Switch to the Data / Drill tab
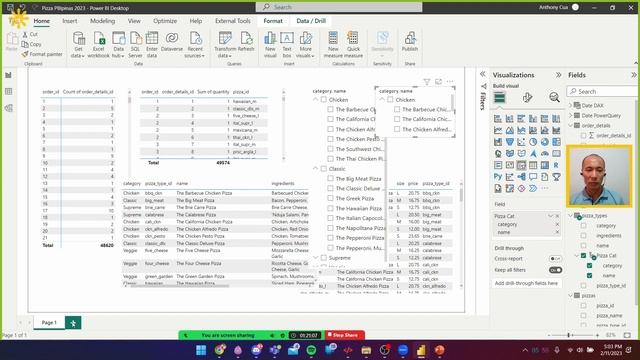The height and width of the screenshot is (360, 640). [311, 21]
